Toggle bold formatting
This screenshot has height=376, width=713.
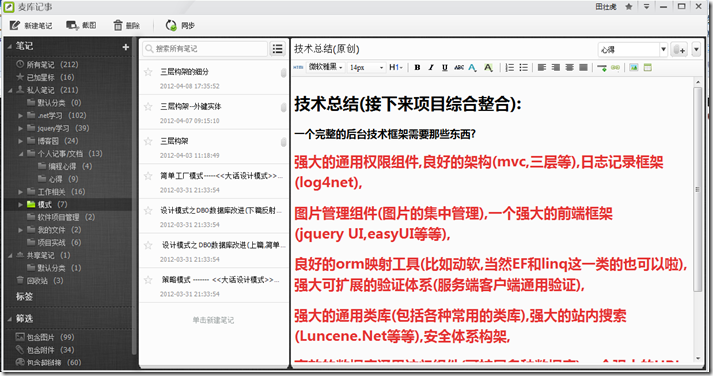[417, 67]
